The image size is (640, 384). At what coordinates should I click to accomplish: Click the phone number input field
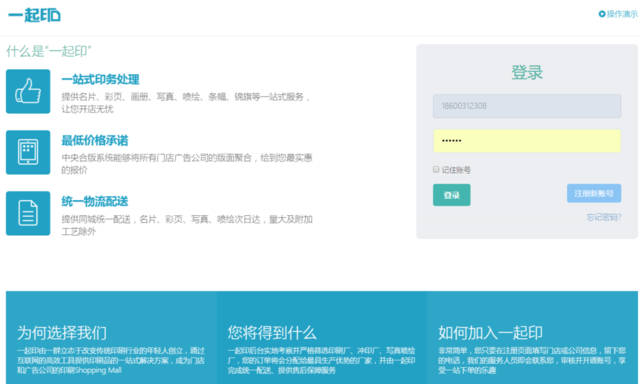527,106
